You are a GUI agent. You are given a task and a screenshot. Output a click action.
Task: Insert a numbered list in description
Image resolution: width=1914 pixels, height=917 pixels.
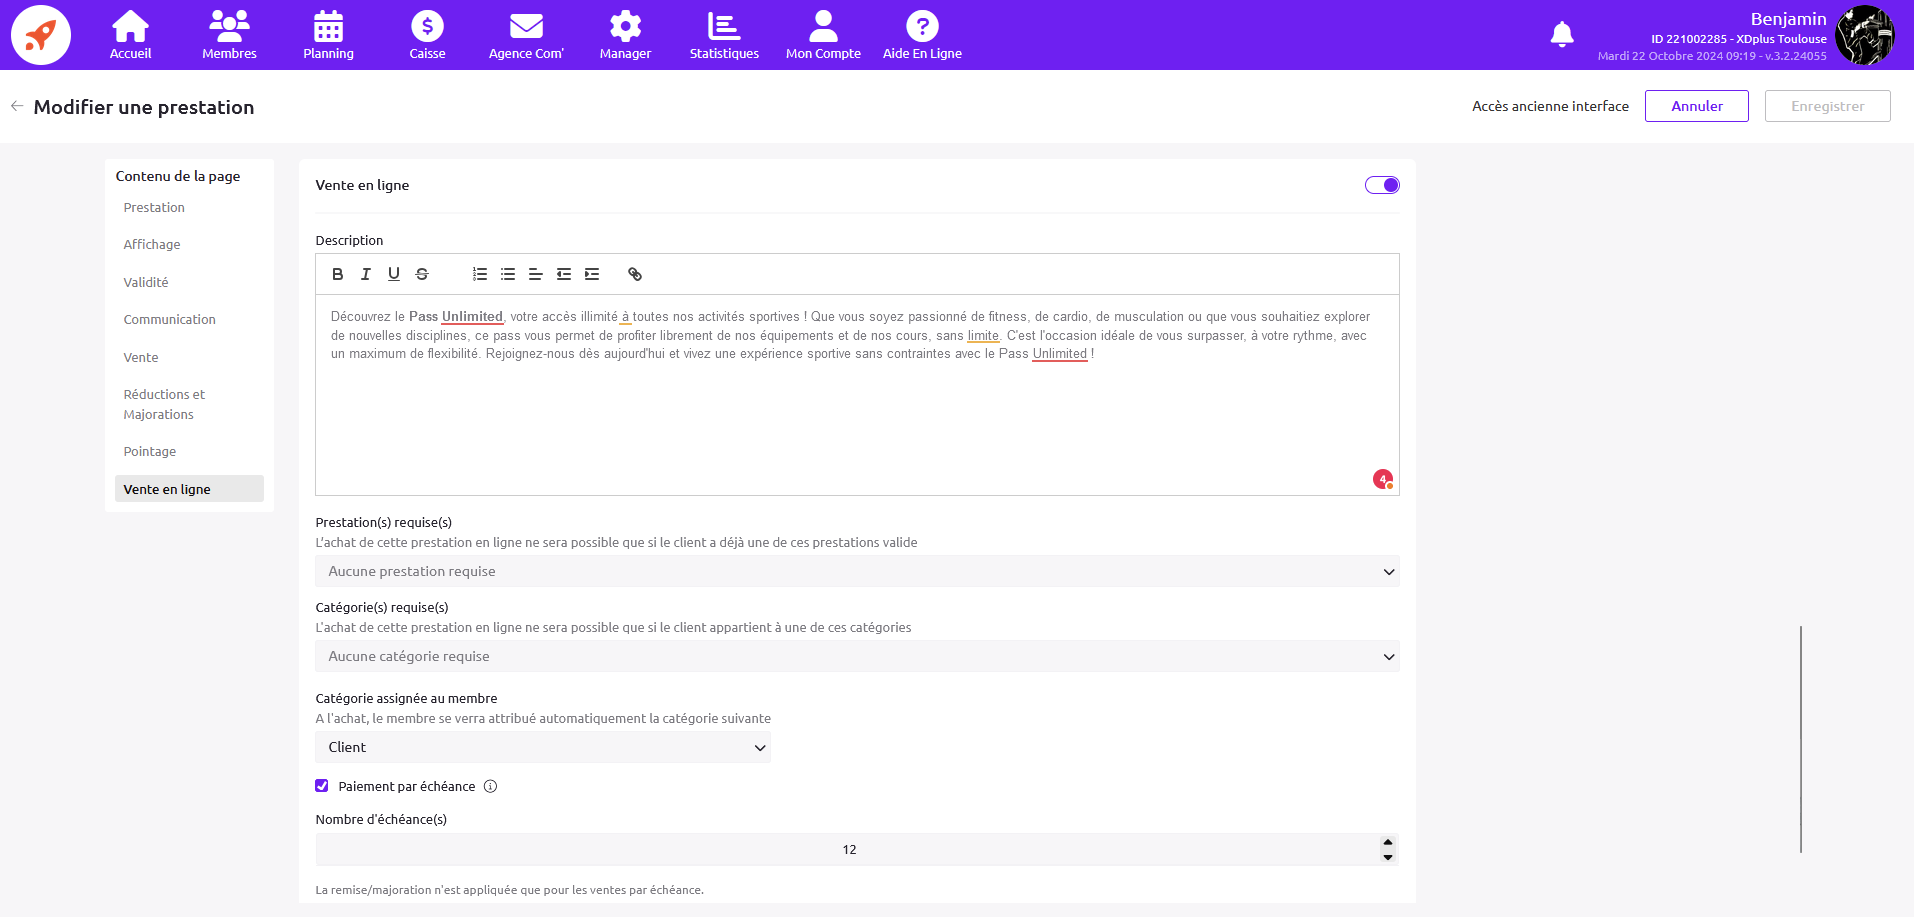[x=480, y=274]
